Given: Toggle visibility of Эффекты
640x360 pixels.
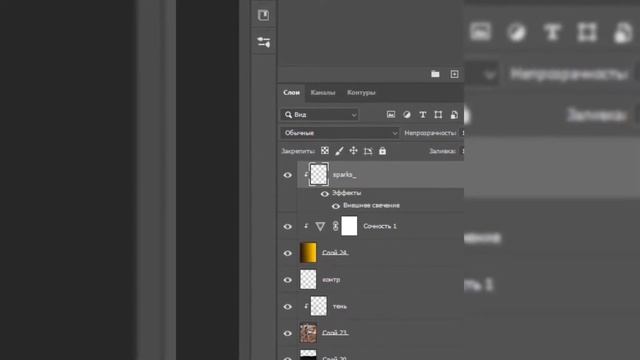Looking at the screenshot, I should click(x=324, y=194).
